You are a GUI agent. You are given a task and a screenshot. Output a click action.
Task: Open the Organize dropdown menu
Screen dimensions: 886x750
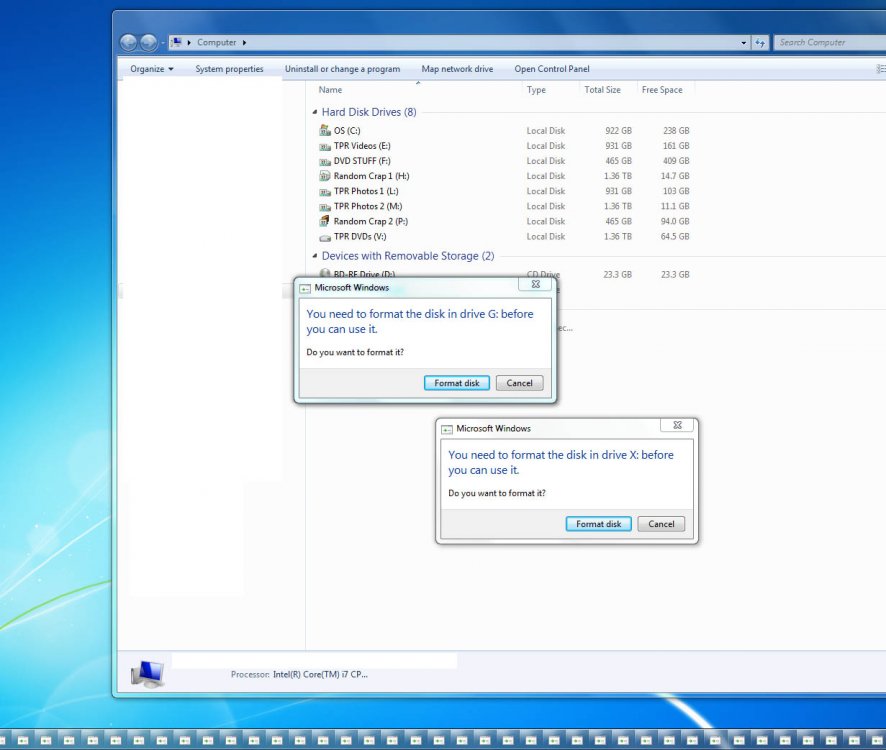tap(151, 69)
